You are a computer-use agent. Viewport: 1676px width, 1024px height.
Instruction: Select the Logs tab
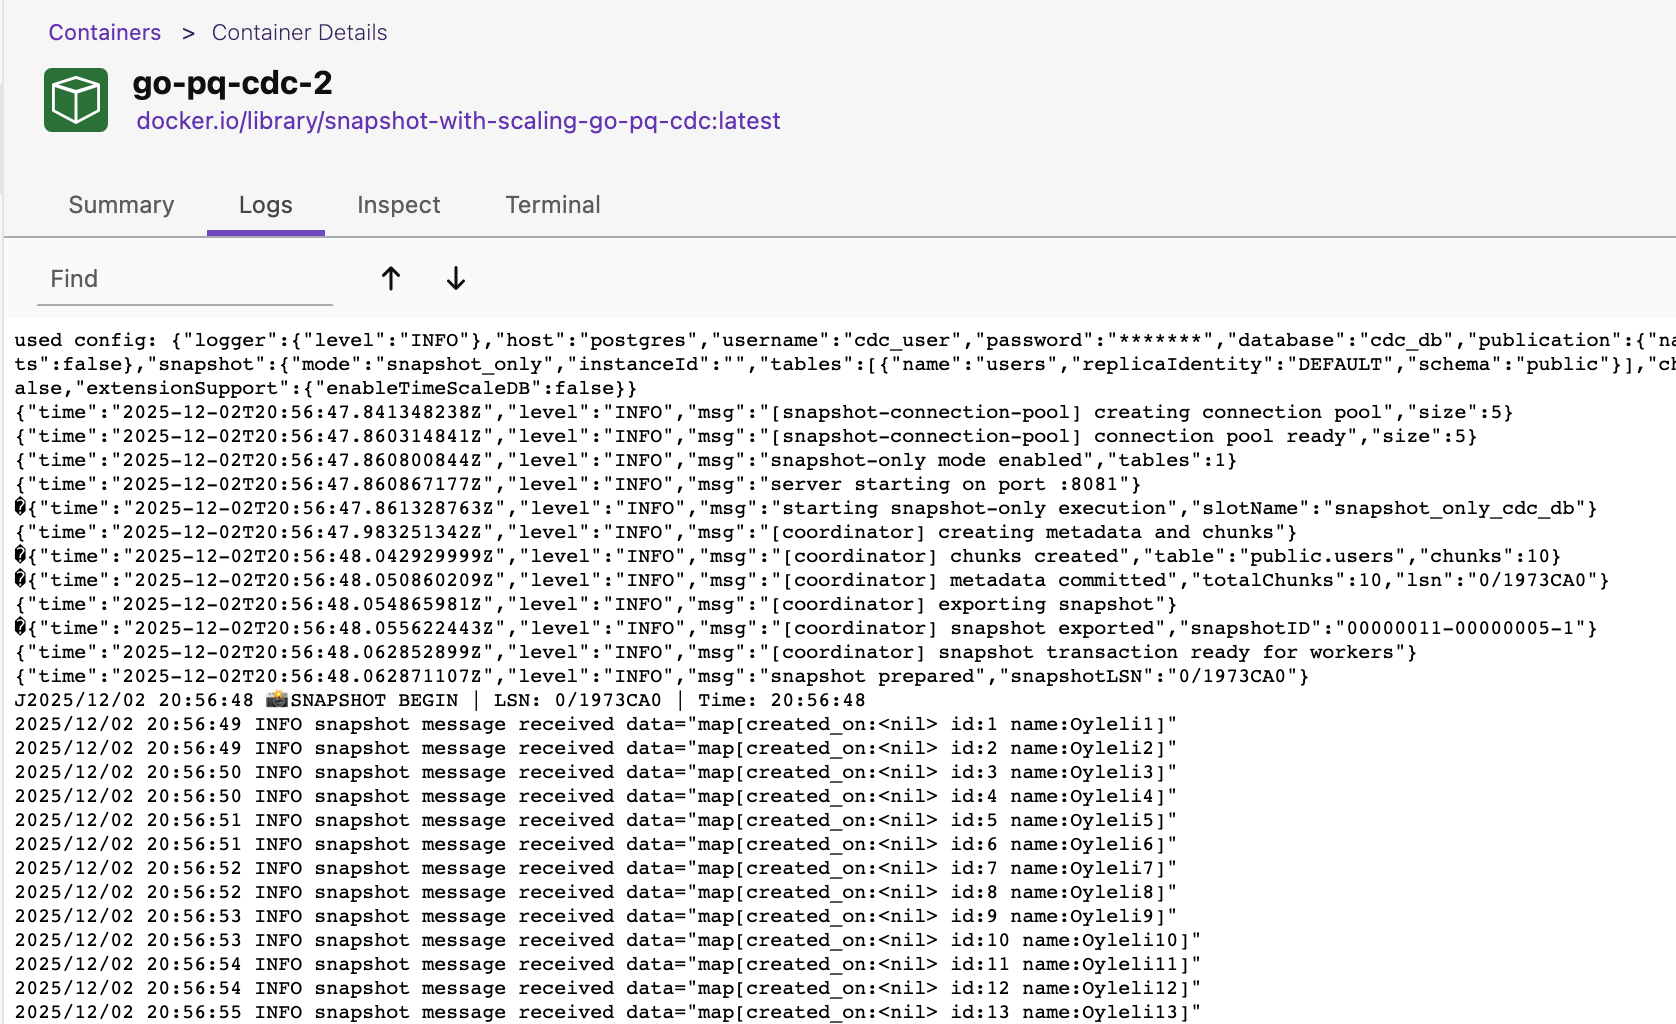pos(264,205)
